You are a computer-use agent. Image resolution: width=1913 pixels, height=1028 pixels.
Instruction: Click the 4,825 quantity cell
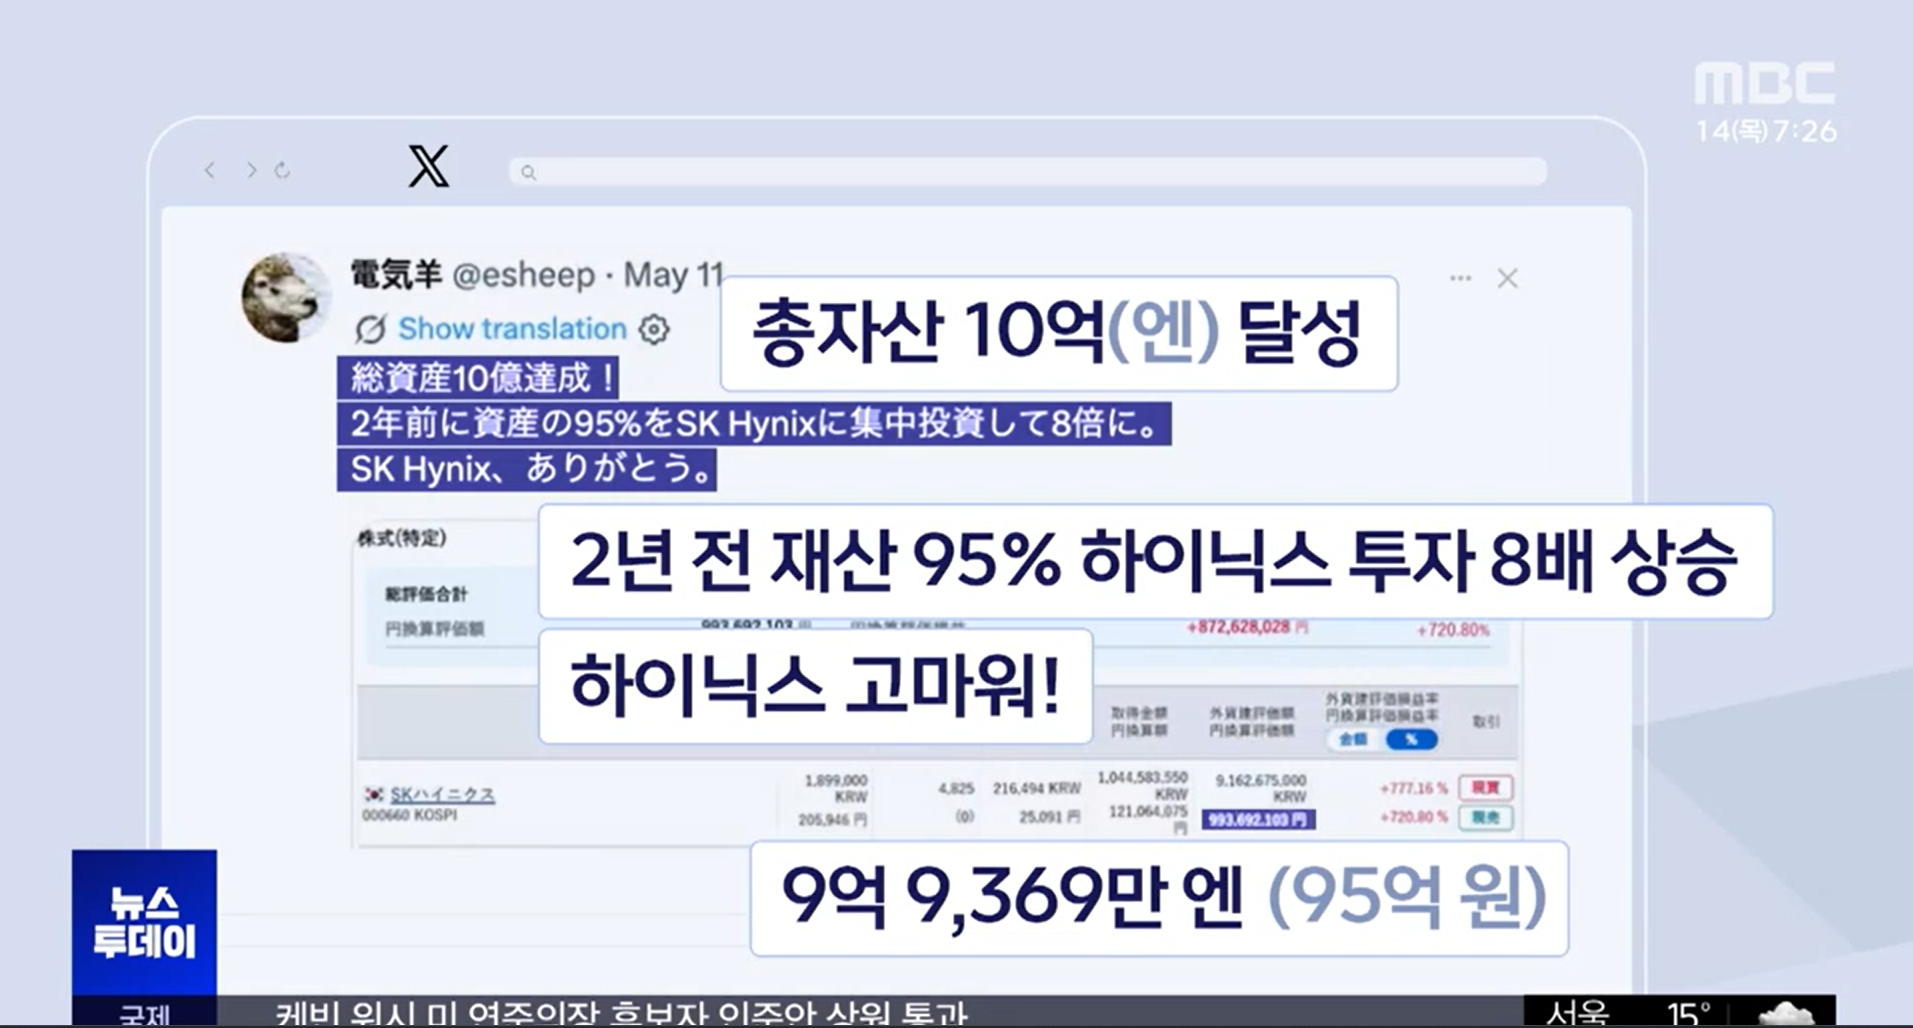click(x=956, y=788)
